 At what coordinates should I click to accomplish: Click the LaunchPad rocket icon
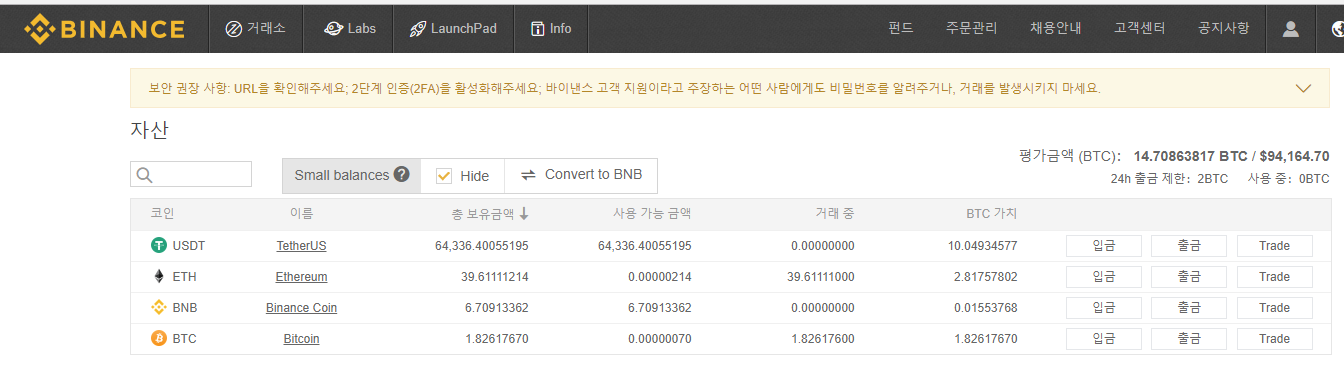point(418,29)
